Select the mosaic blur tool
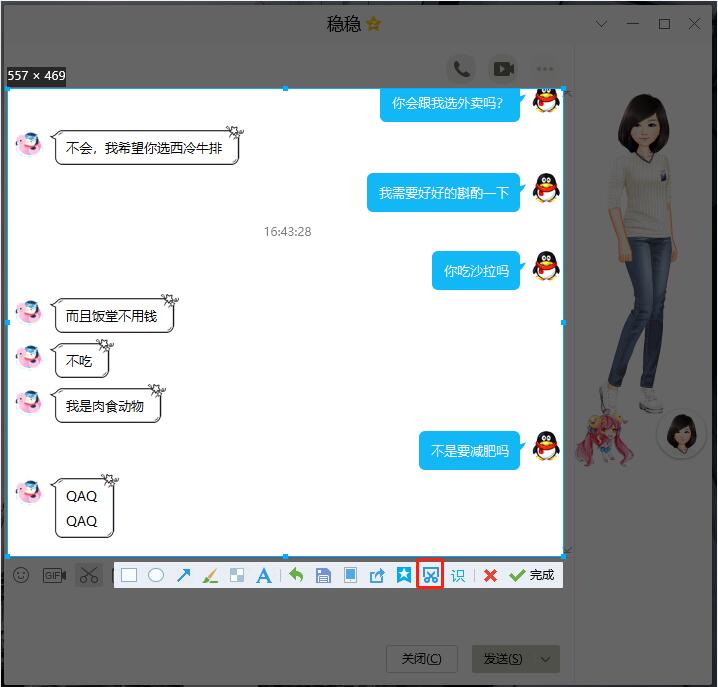Image resolution: width=718 pixels, height=687 pixels. click(237, 575)
